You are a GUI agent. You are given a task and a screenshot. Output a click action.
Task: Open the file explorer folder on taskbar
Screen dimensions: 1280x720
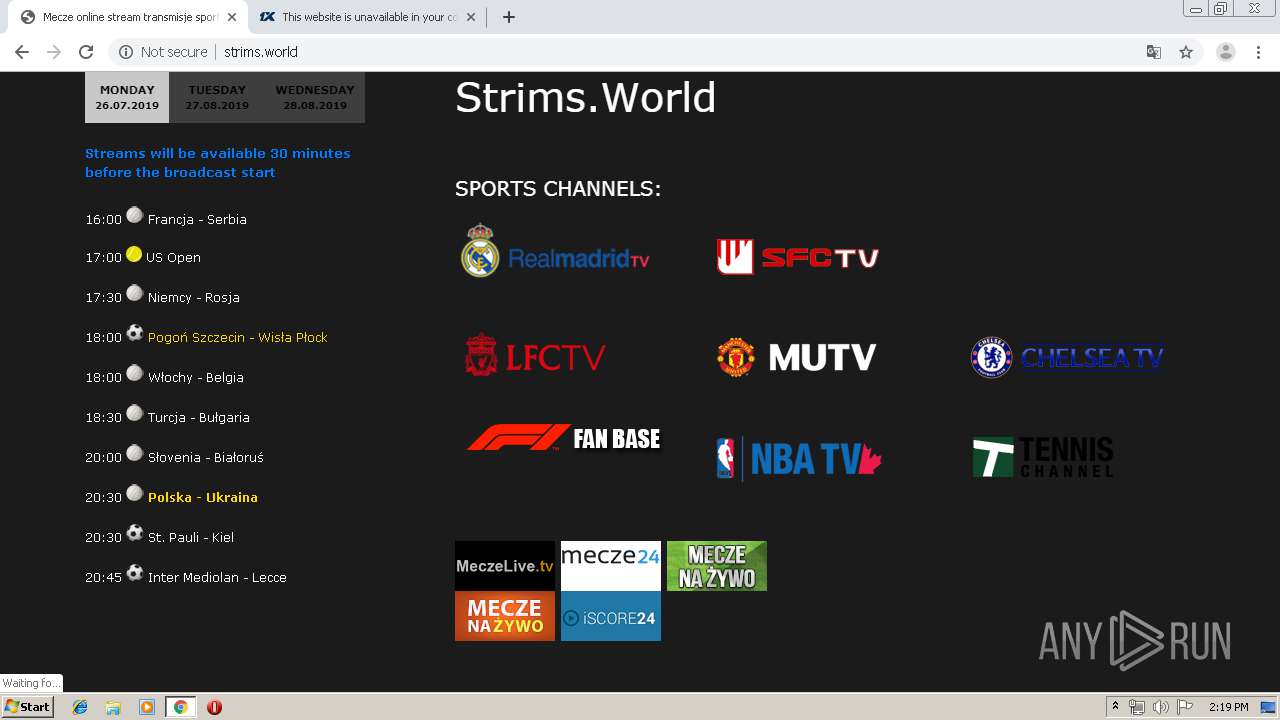pyautogui.click(x=113, y=707)
